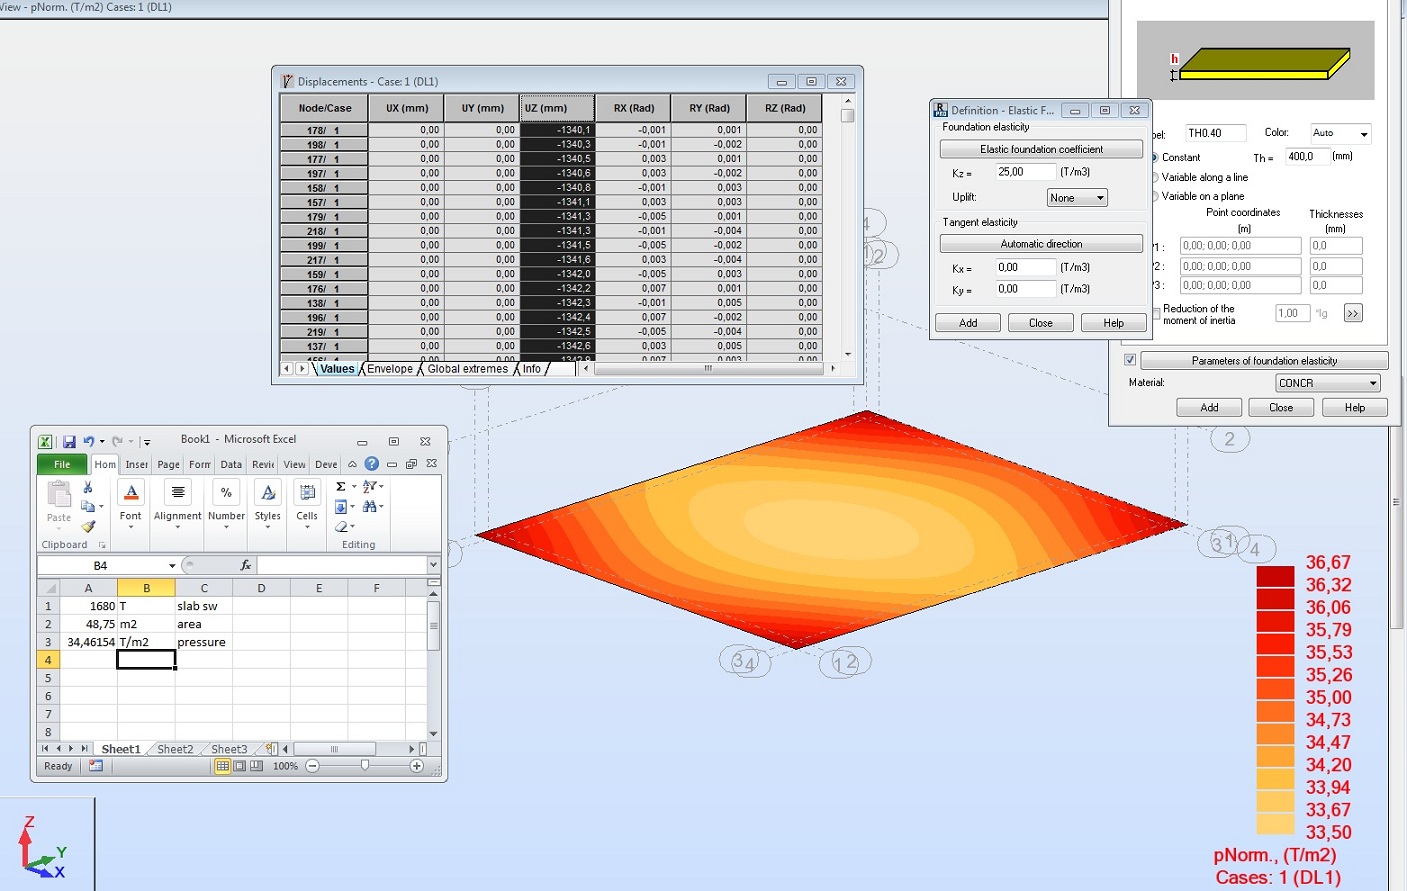This screenshot has width=1407, height=891.
Task: Open the Alignment group in the ribbon
Action: click(x=178, y=503)
